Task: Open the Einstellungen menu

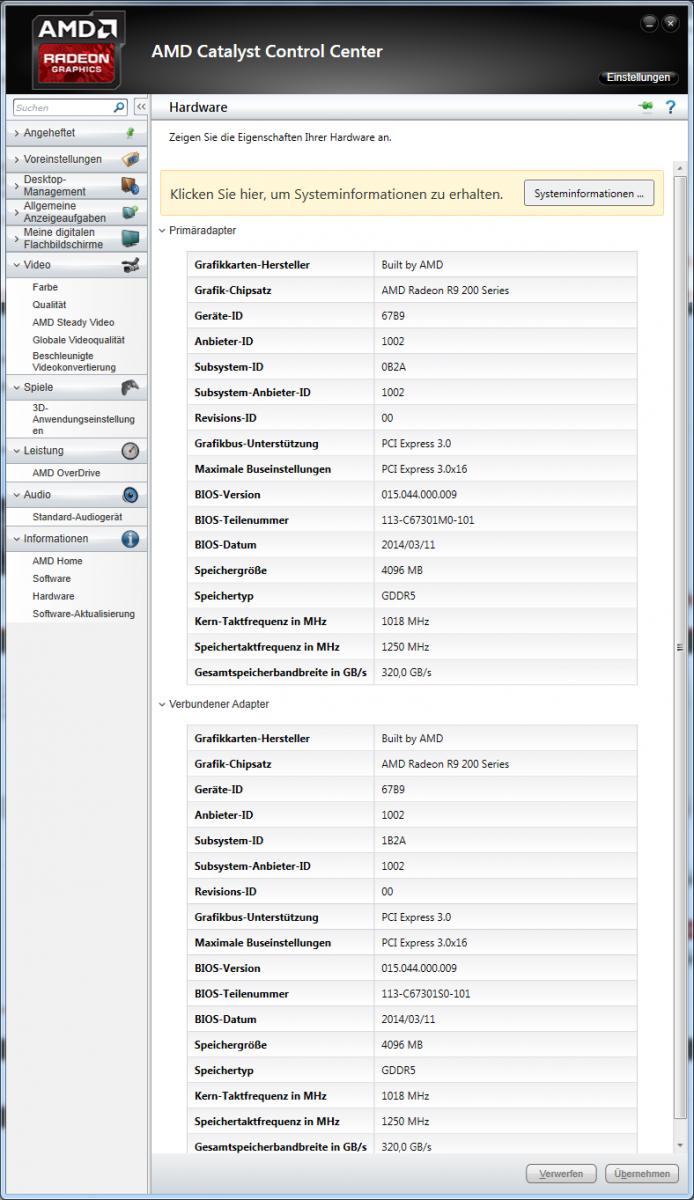Action: 637,77
